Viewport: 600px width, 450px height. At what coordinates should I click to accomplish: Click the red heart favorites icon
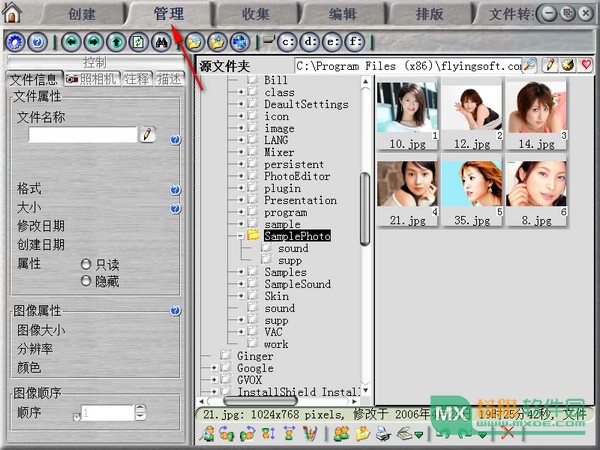click(586, 65)
